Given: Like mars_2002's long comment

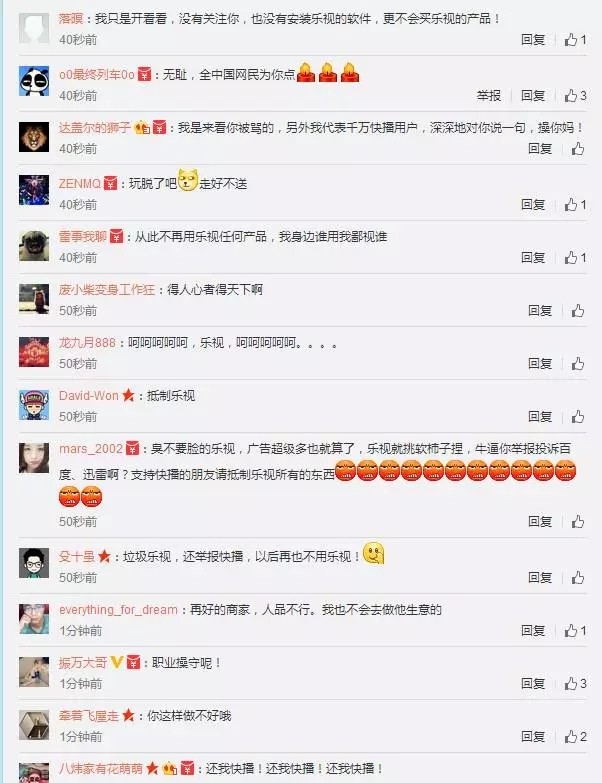Looking at the screenshot, I should [578, 521].
